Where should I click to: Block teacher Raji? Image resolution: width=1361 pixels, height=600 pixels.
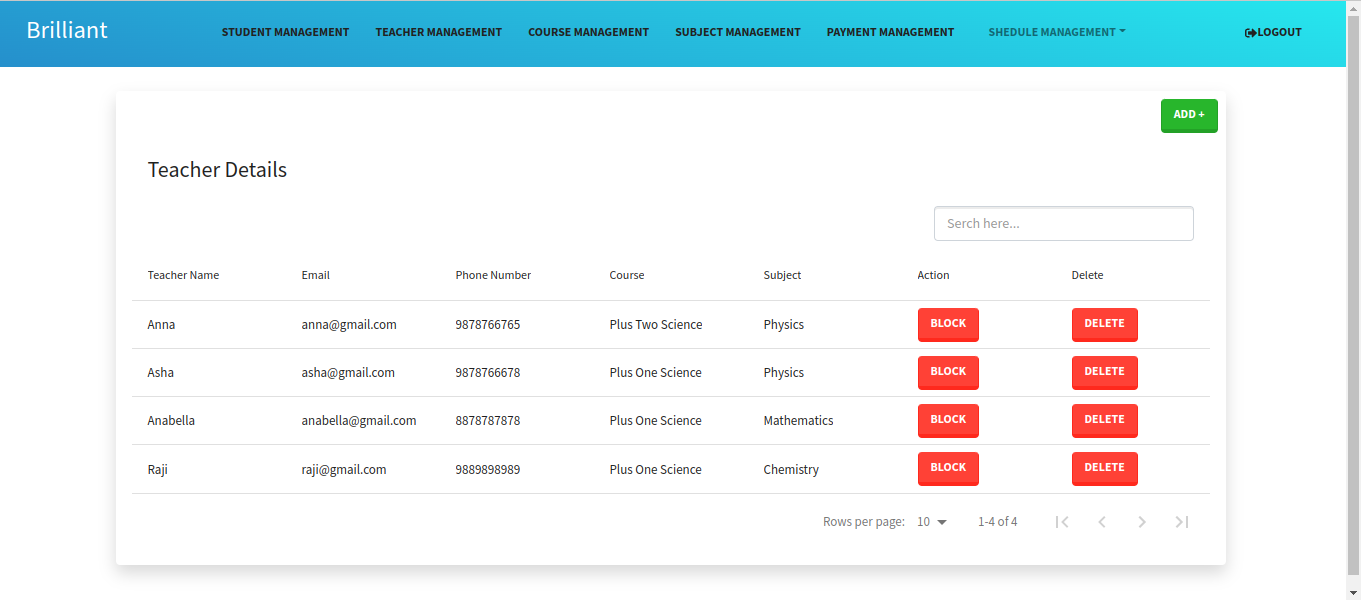coord(948,468)
